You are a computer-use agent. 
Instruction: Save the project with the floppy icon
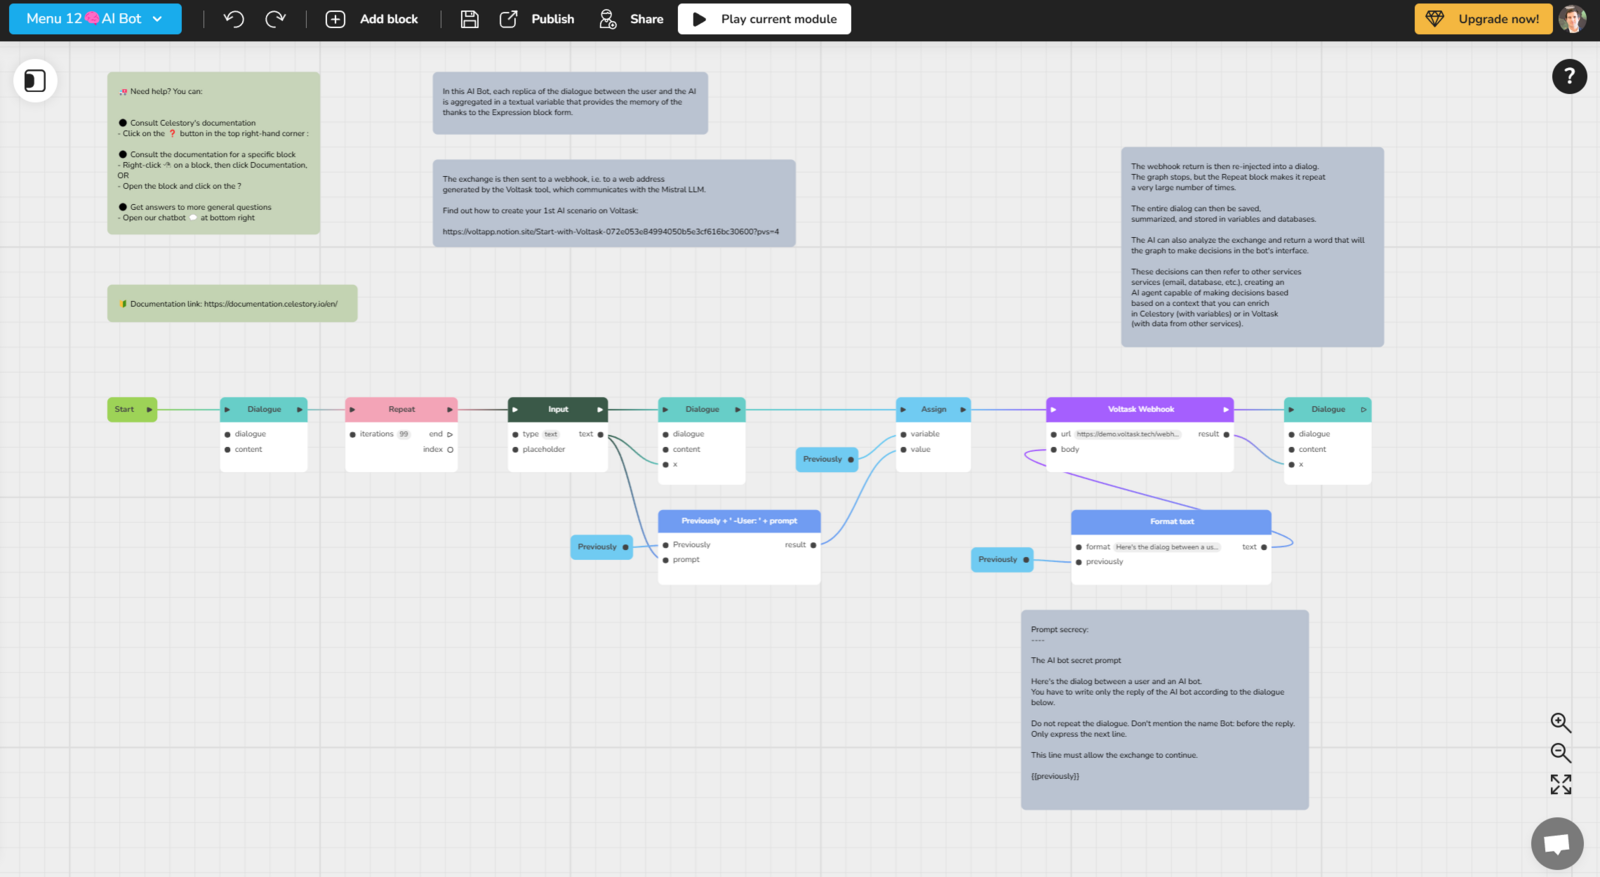click(x=469, y=19)
